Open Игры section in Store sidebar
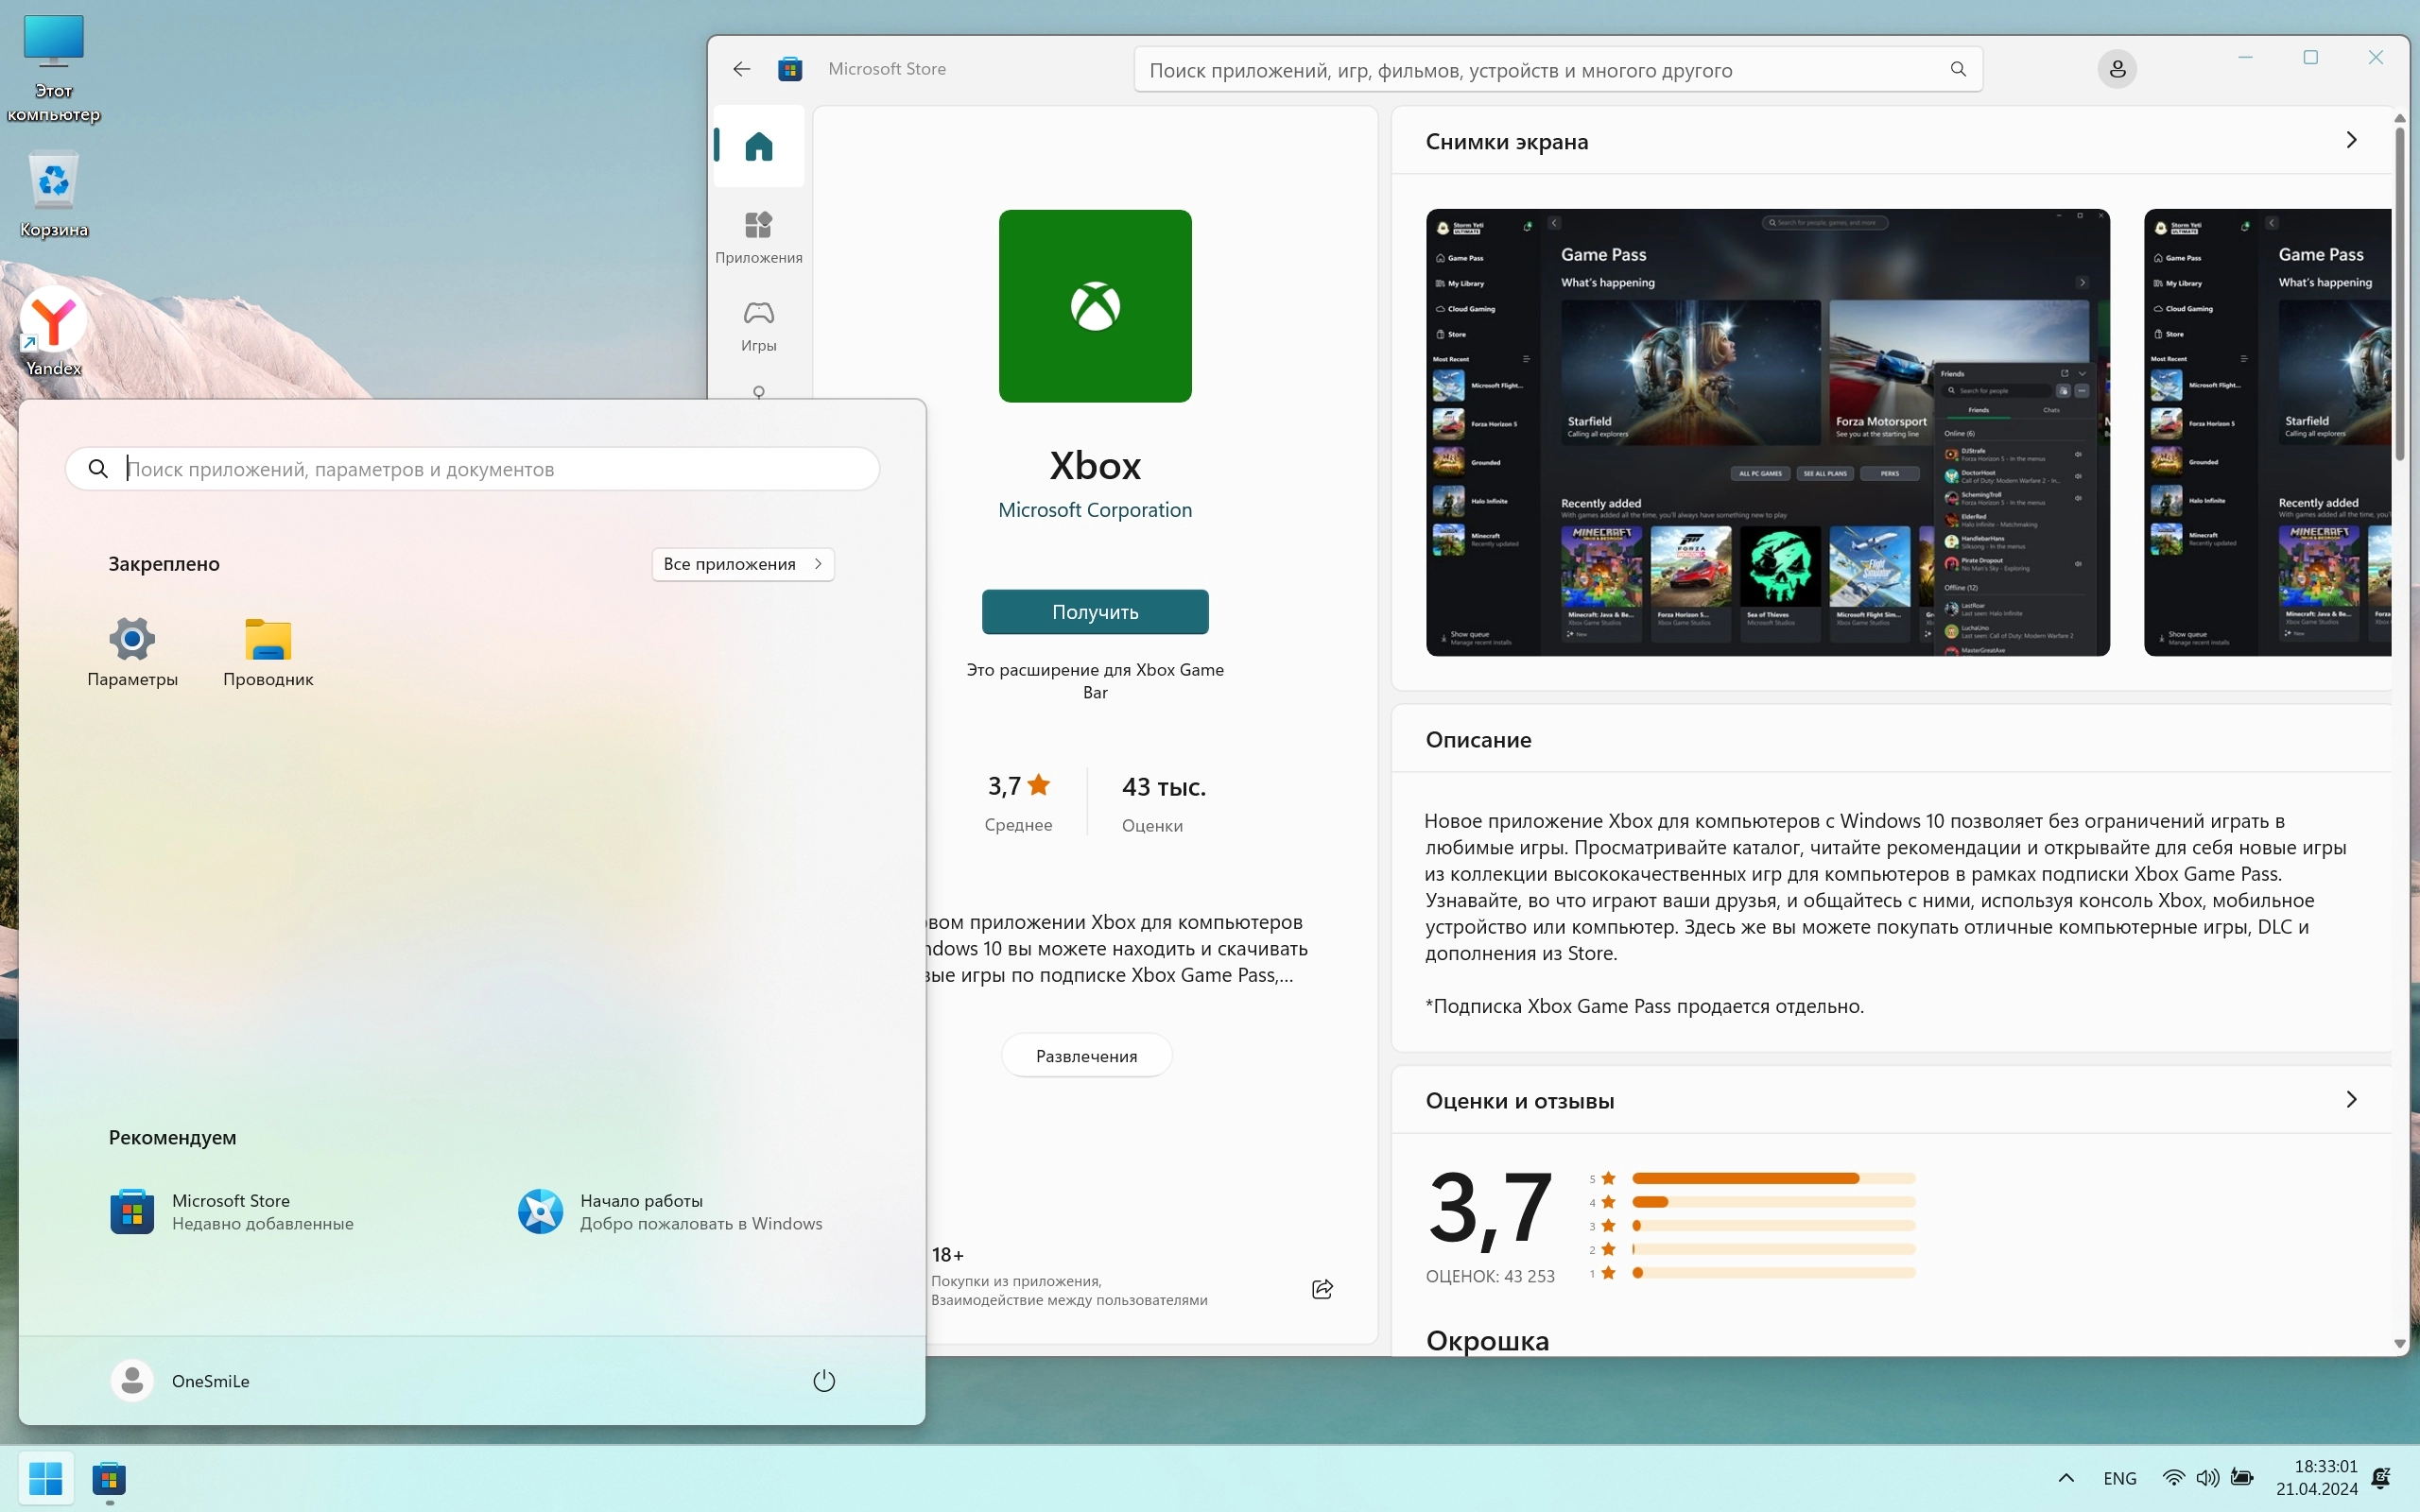Viewport: 2420px width, 1512px height. click(758, 325)
